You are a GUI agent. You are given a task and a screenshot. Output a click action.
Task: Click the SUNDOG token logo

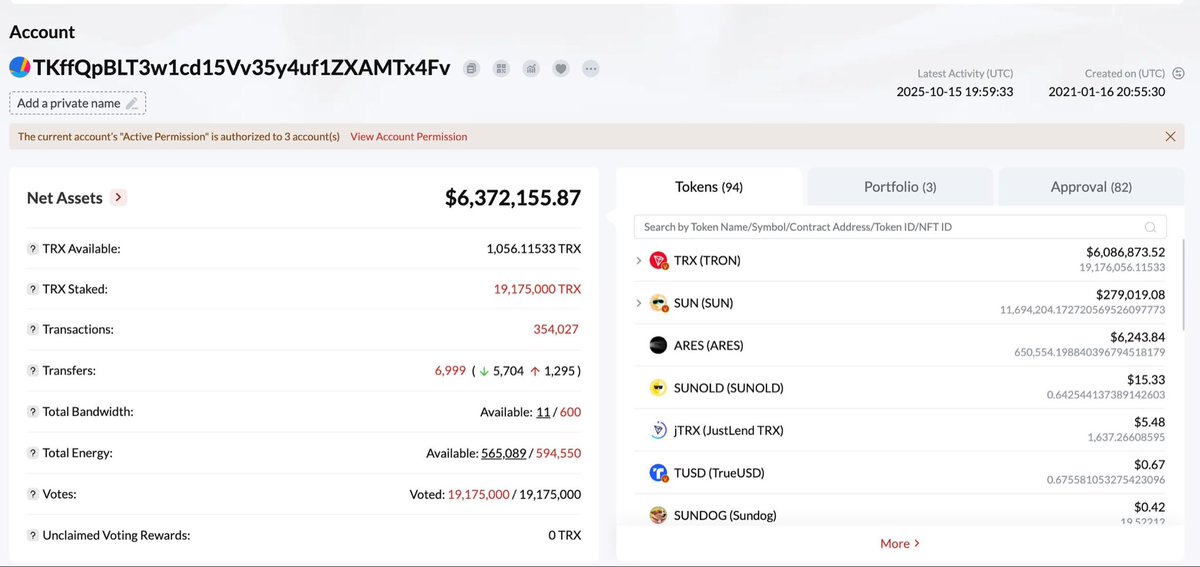659,515
